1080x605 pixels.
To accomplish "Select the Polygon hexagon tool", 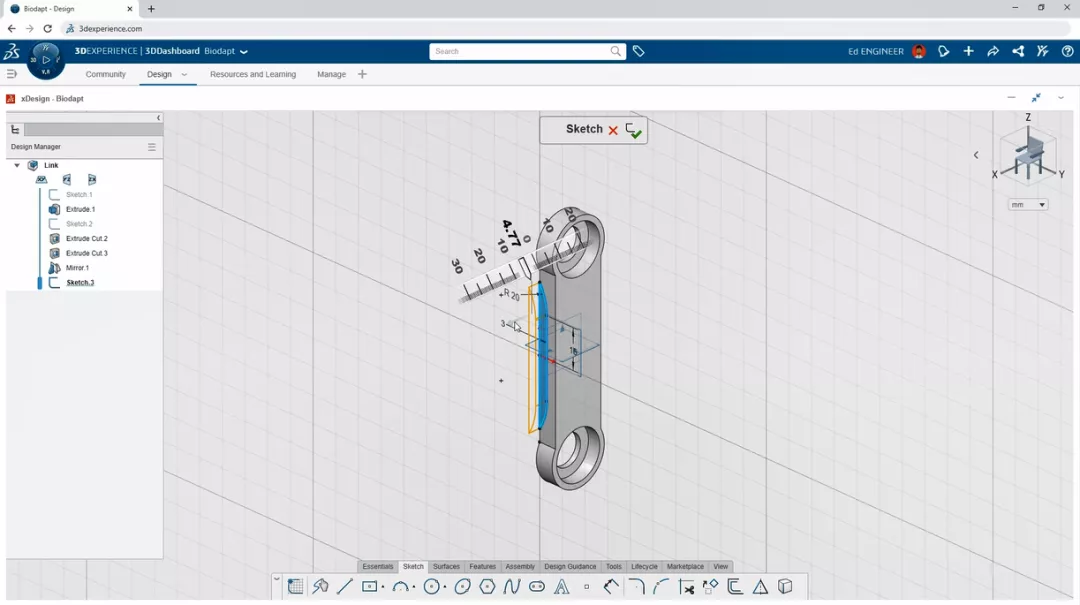I will click(487, 587).
